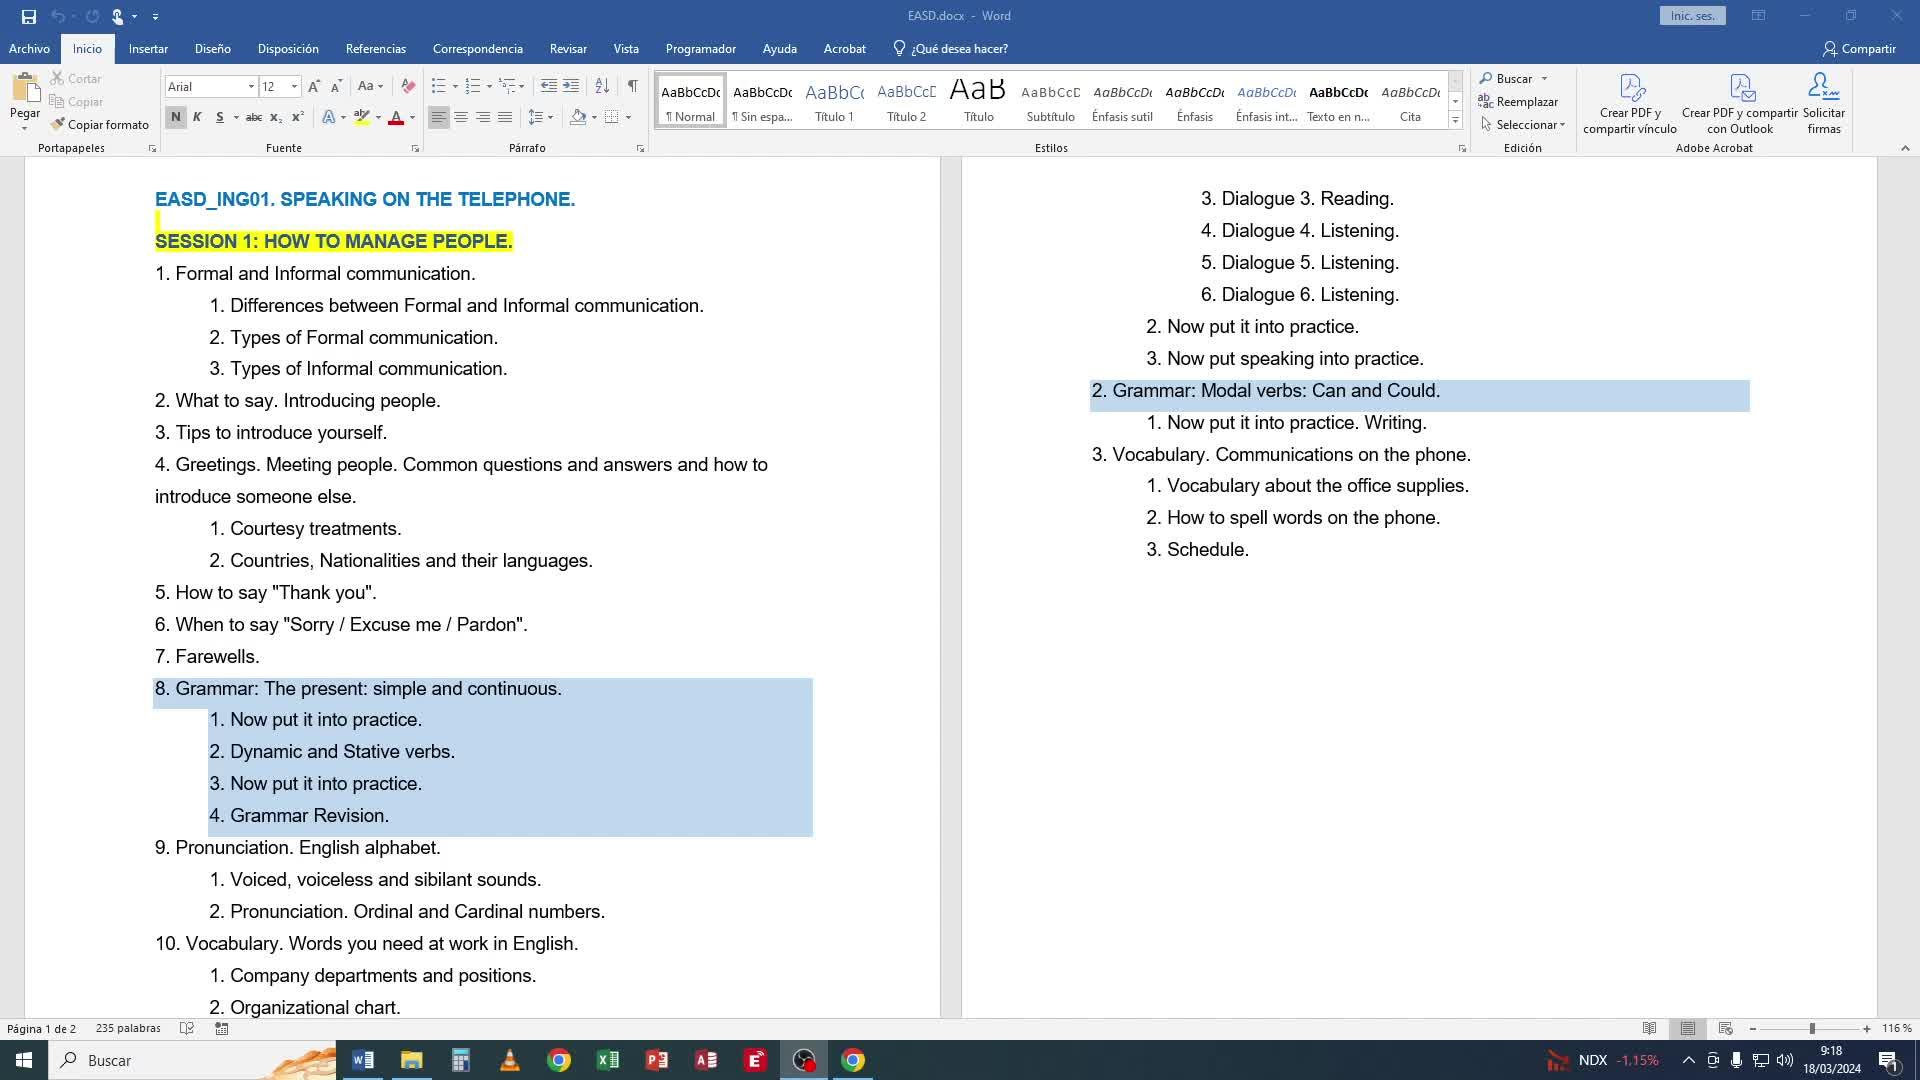
Task: Switch to the Diseño ribbon tab
Action: coord(212,48)
